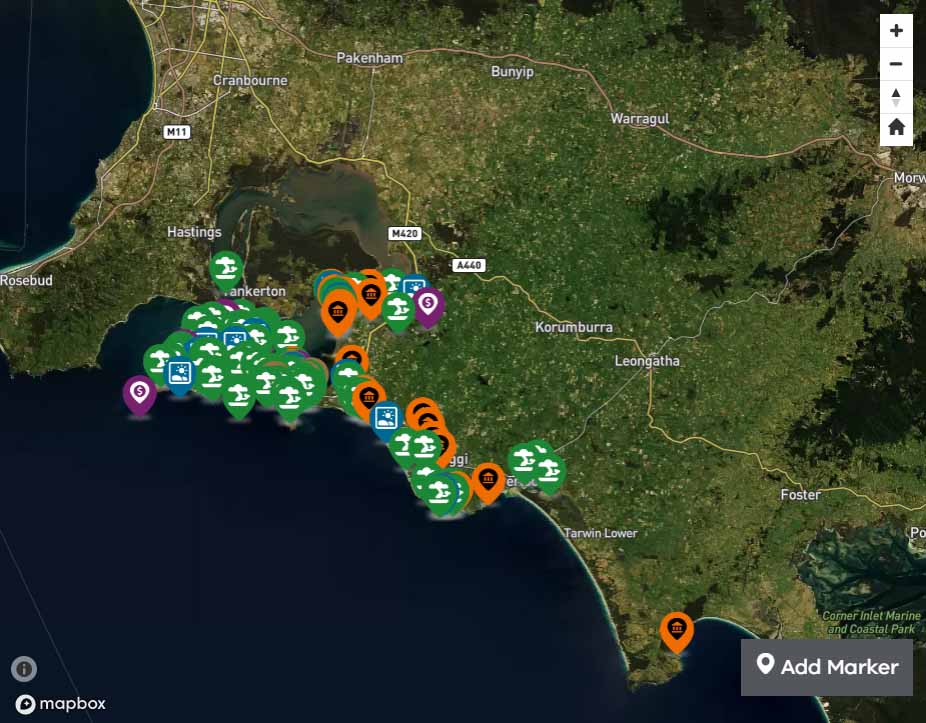Return map to home view

click(896, 128)
